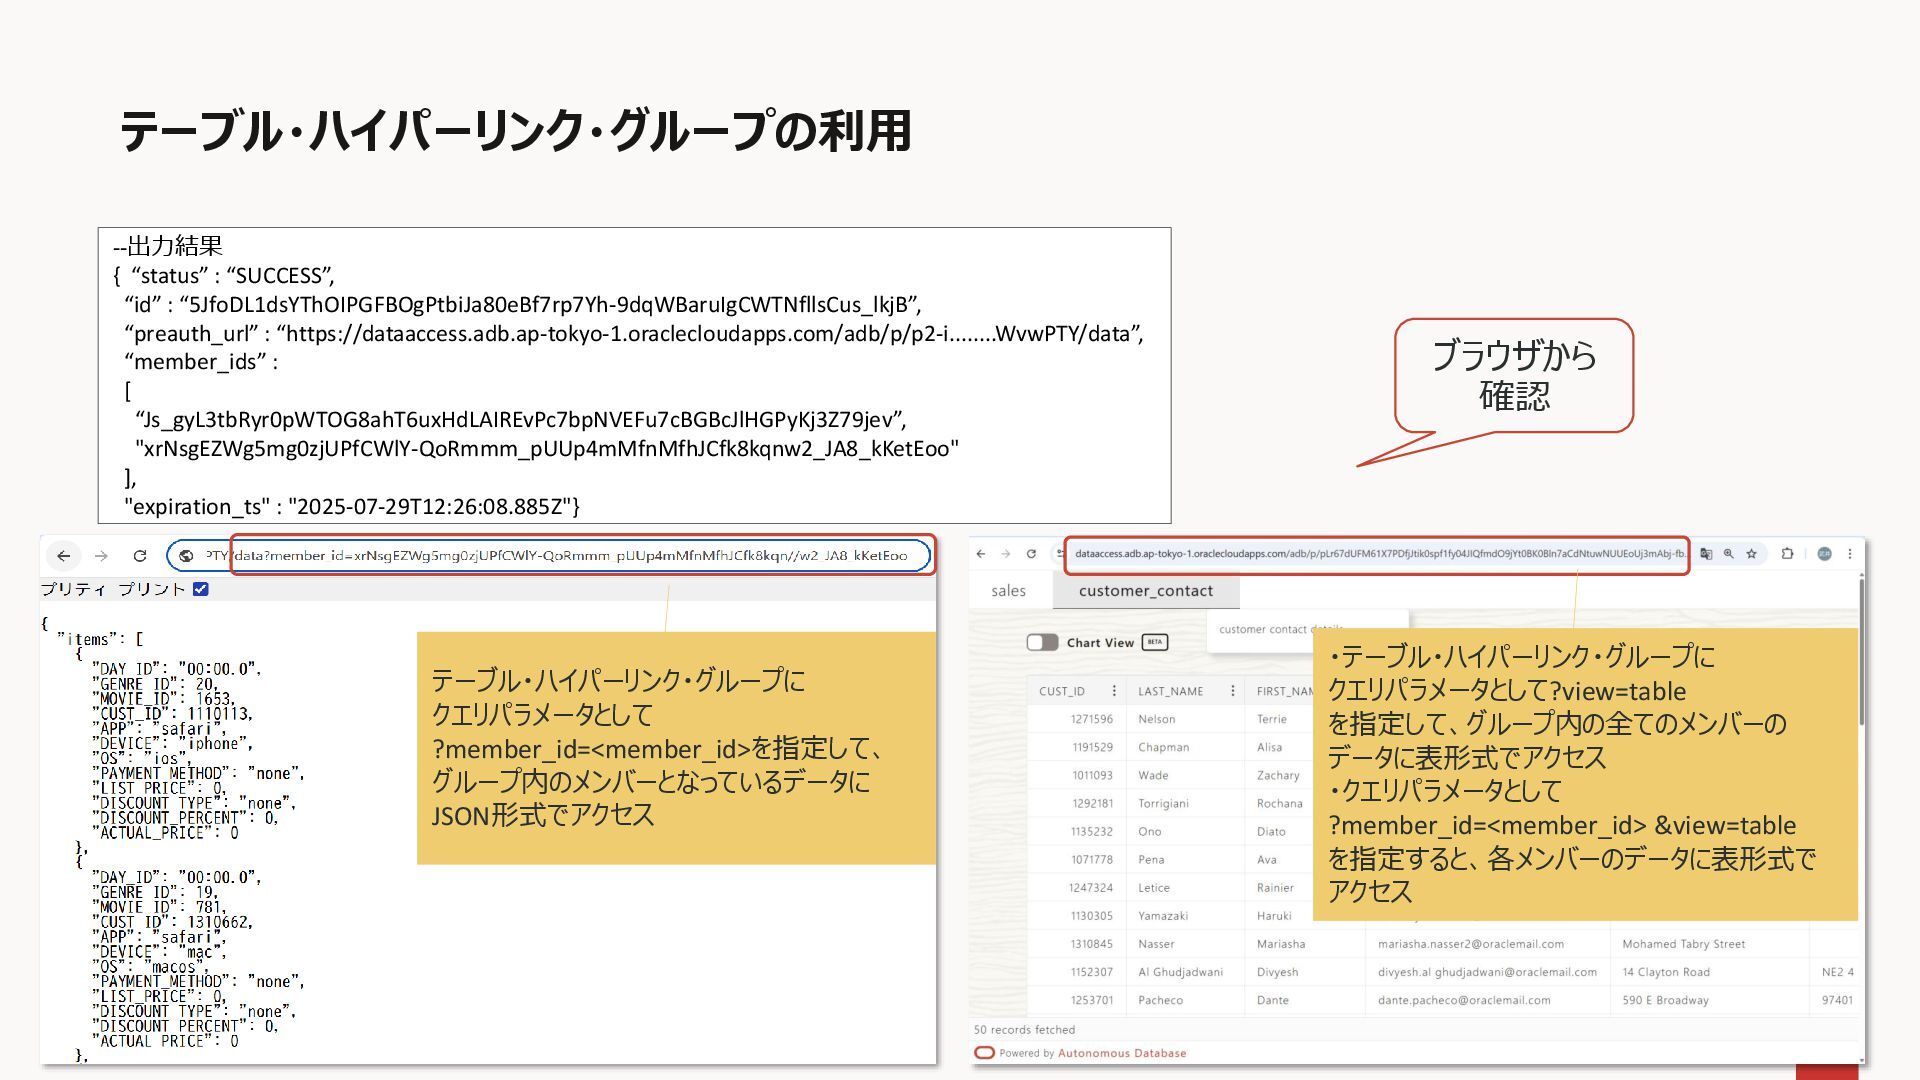This screenshot has height=1080, width=1920.
Task: Click reload icon in right browser
Action: point(1031,554)
